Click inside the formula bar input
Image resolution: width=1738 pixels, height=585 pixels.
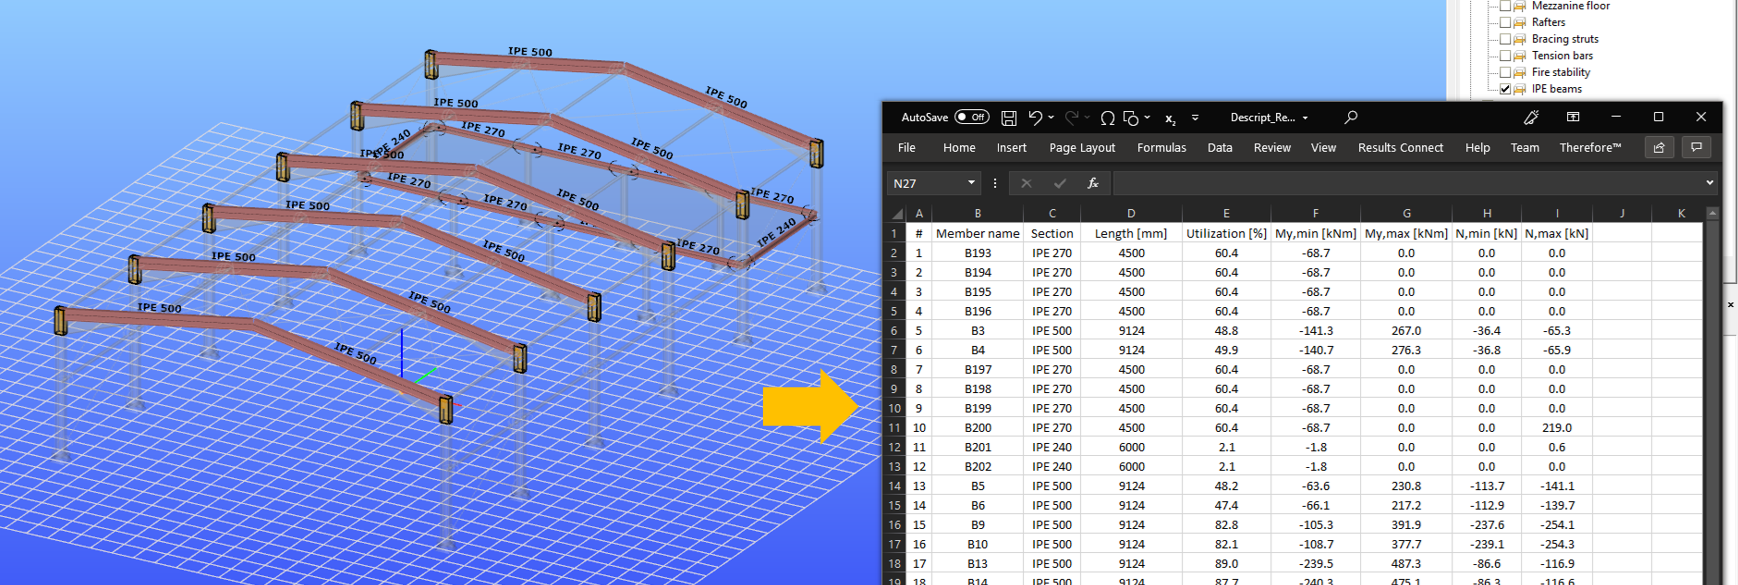pyautogui.click(x=1407, y=183)
